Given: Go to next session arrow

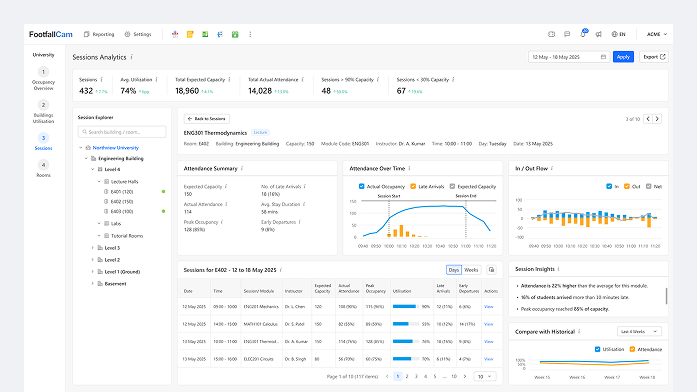Looking at the screenshot, I should [657, 119].
